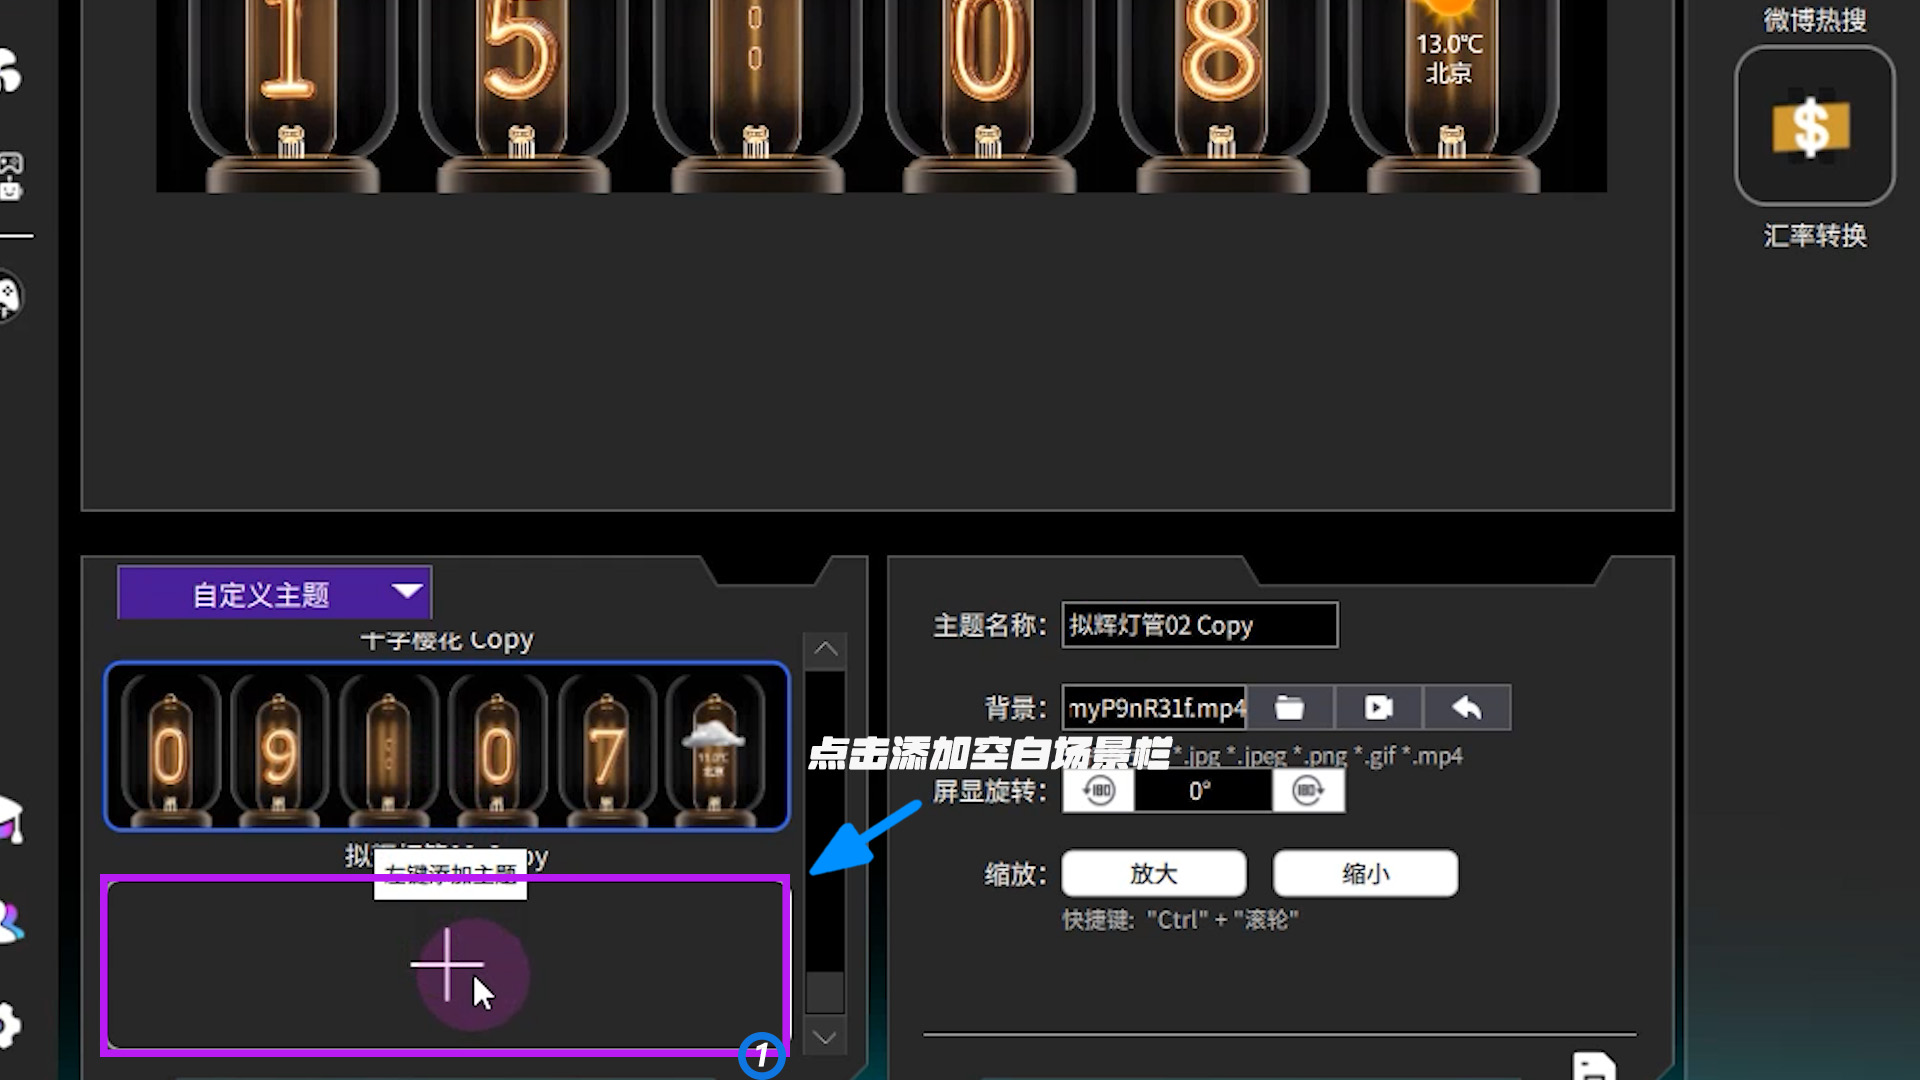
Task: Click 缩小 to zoom out the theme
Action: click(1364, 872)
